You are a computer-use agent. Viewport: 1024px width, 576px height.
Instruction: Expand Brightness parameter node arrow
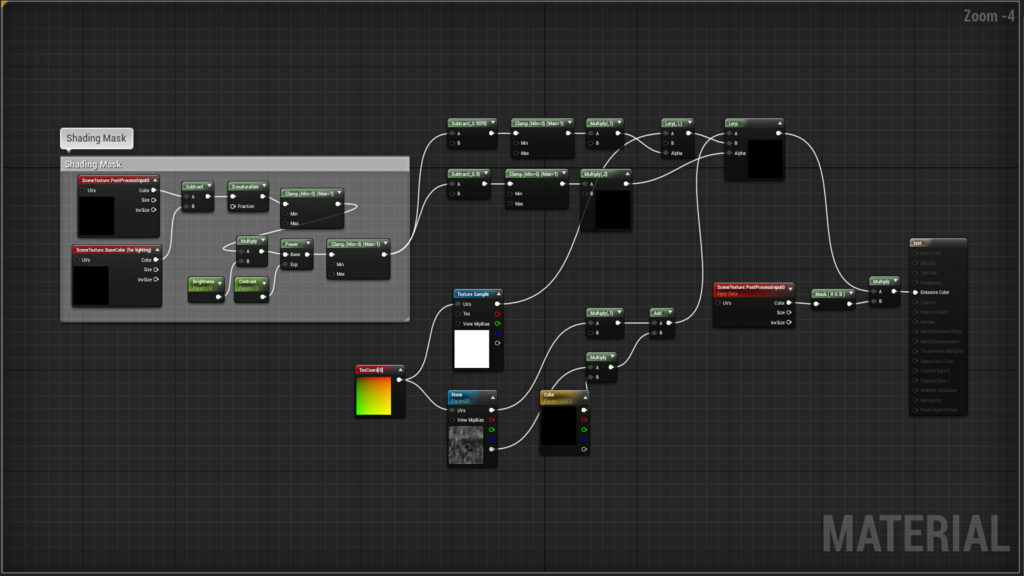click(x=219, y=283)
